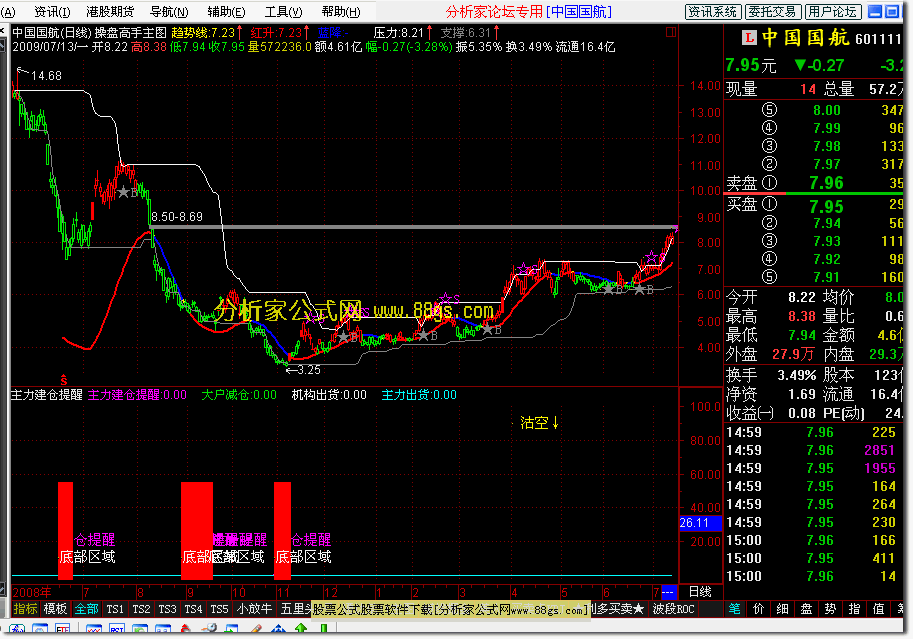The height and width of the screenshot is (639, 913).
Task: Switch to the 指 tab in the quote panel
Action: coord(854,609)
